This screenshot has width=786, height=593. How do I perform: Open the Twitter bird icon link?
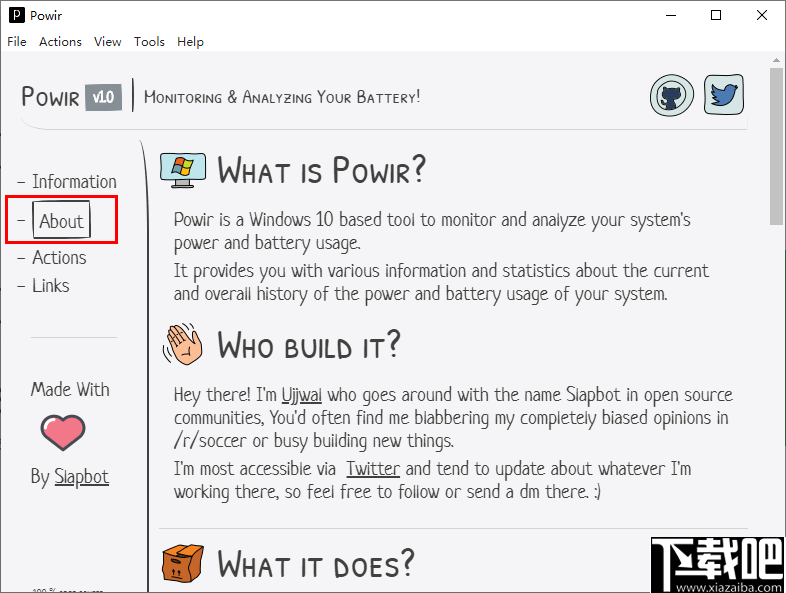click(723, 95)
